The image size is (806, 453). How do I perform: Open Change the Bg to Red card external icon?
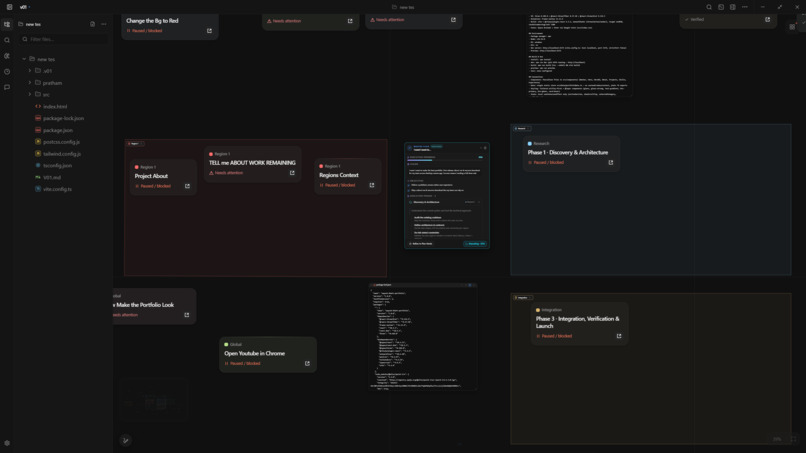[209, 31]
